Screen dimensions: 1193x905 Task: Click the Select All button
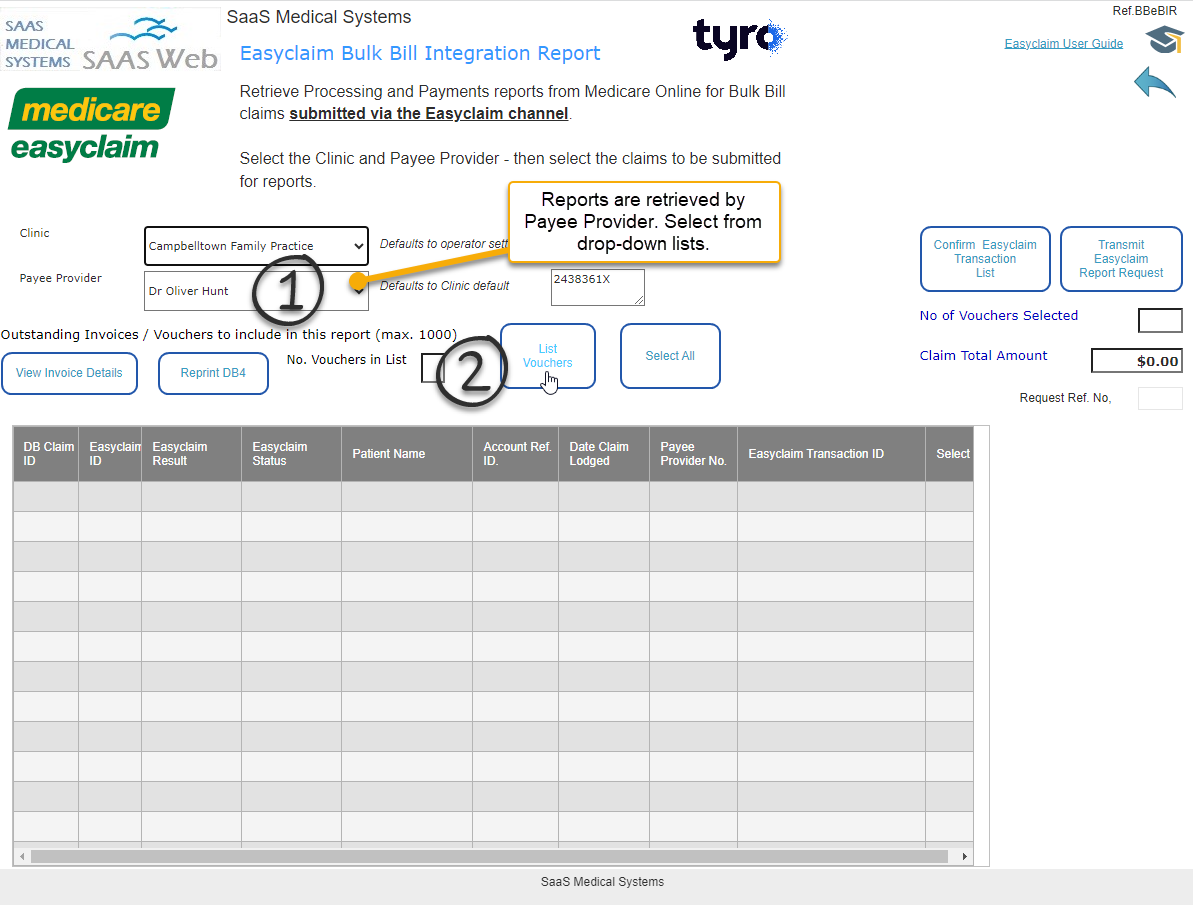coord(670,355)
